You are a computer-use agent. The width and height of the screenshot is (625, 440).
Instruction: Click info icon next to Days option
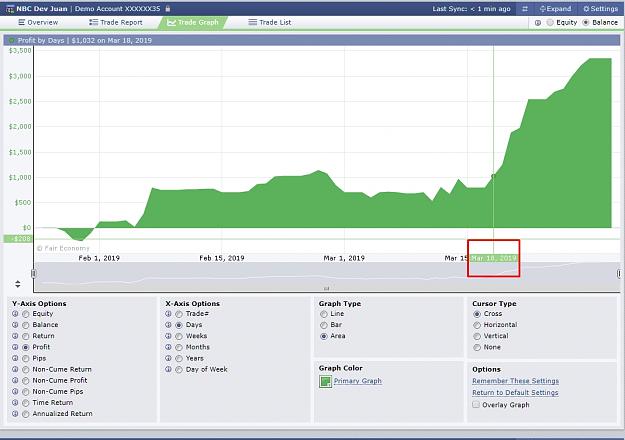tap(169, 325)
